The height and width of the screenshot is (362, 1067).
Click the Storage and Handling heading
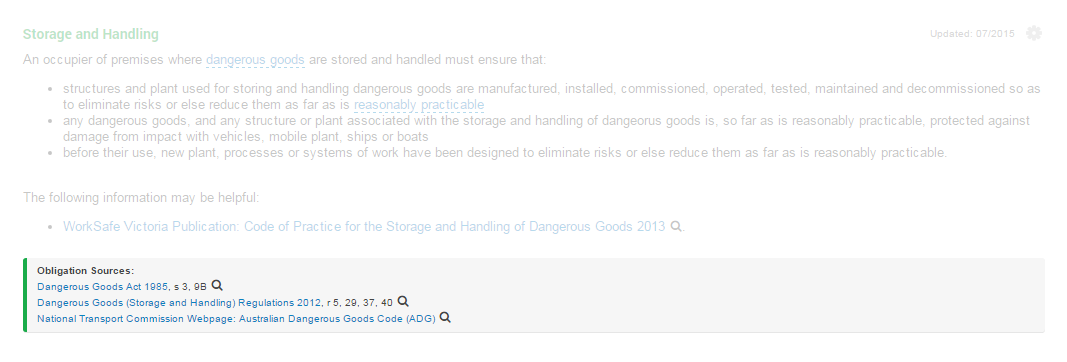coord(91,34)
